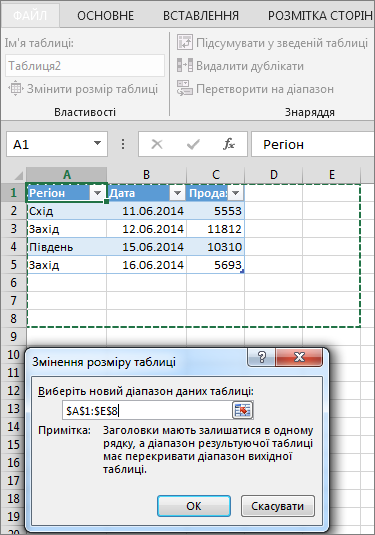
Task: Select column E header
Action: (331, 175)
